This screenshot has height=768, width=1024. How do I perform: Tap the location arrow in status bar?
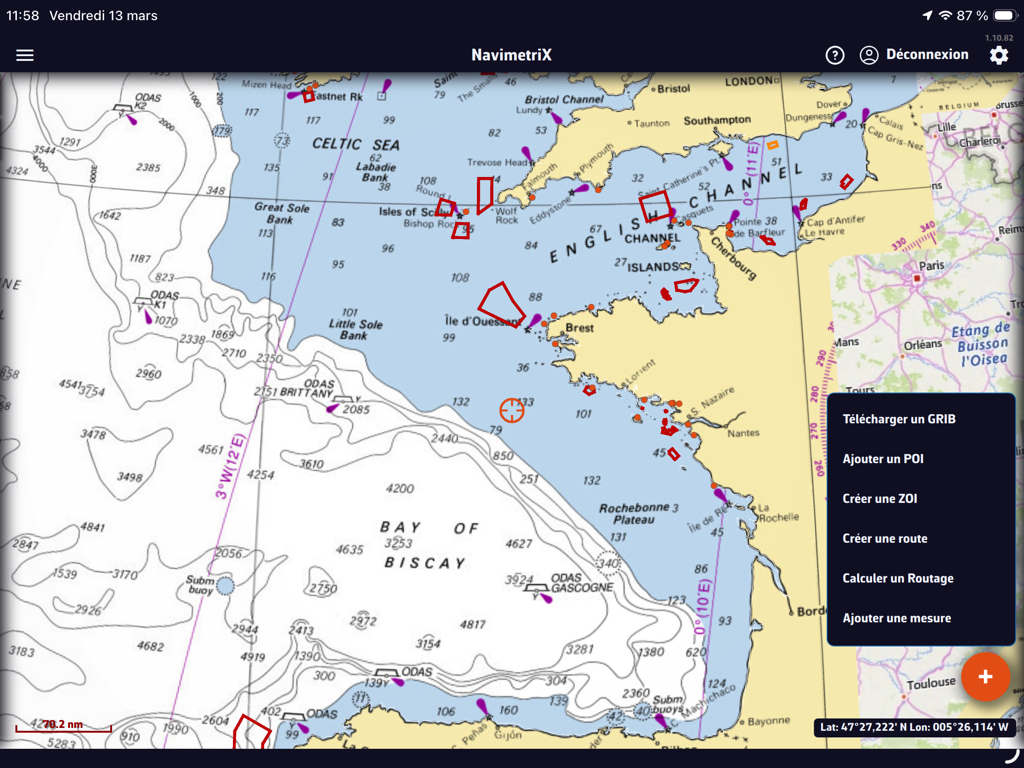coord(927,16)
